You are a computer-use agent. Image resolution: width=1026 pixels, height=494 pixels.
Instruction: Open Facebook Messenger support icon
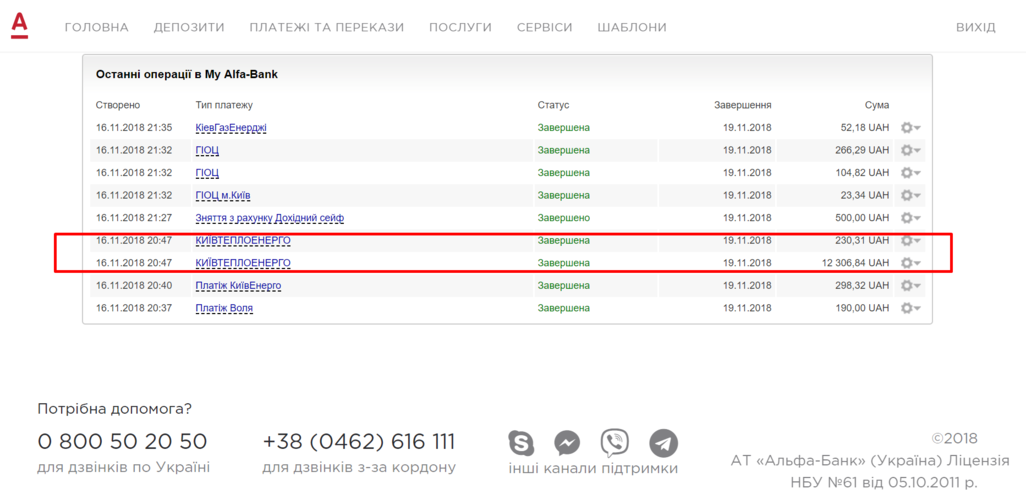coord(567,443)
